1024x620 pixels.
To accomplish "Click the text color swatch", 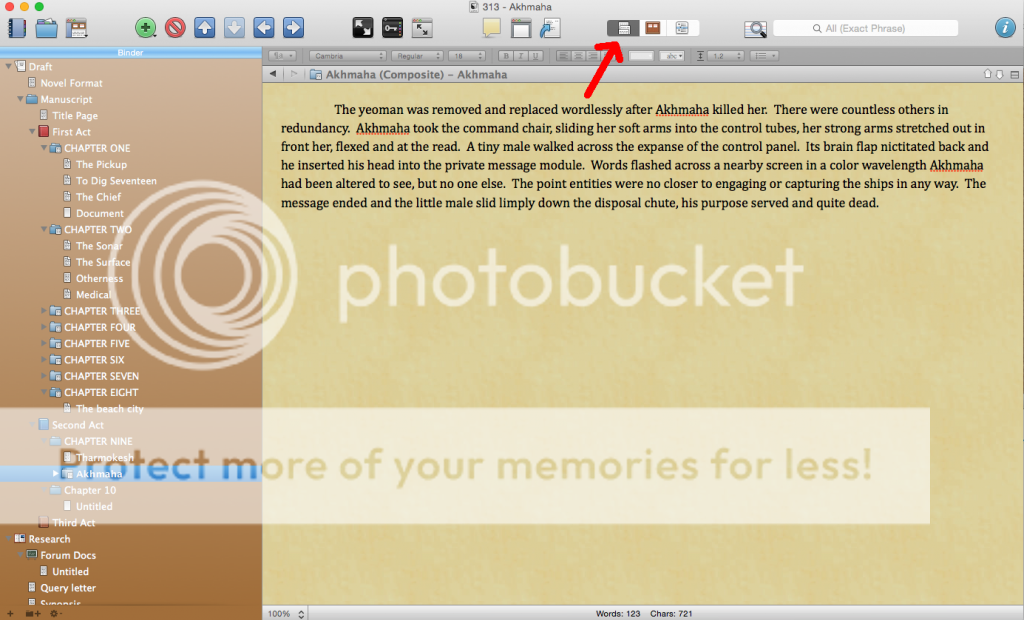I will pyautogui.click(x=641, y=56).
